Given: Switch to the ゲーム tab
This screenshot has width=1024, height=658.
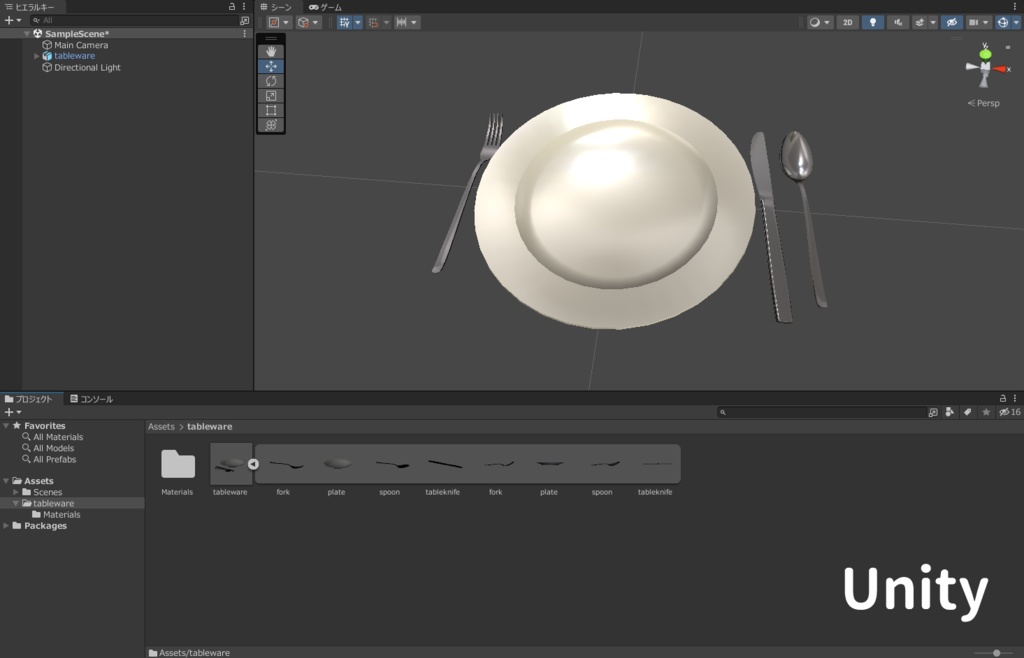Looking at the screenshot, I should [323, 7].
